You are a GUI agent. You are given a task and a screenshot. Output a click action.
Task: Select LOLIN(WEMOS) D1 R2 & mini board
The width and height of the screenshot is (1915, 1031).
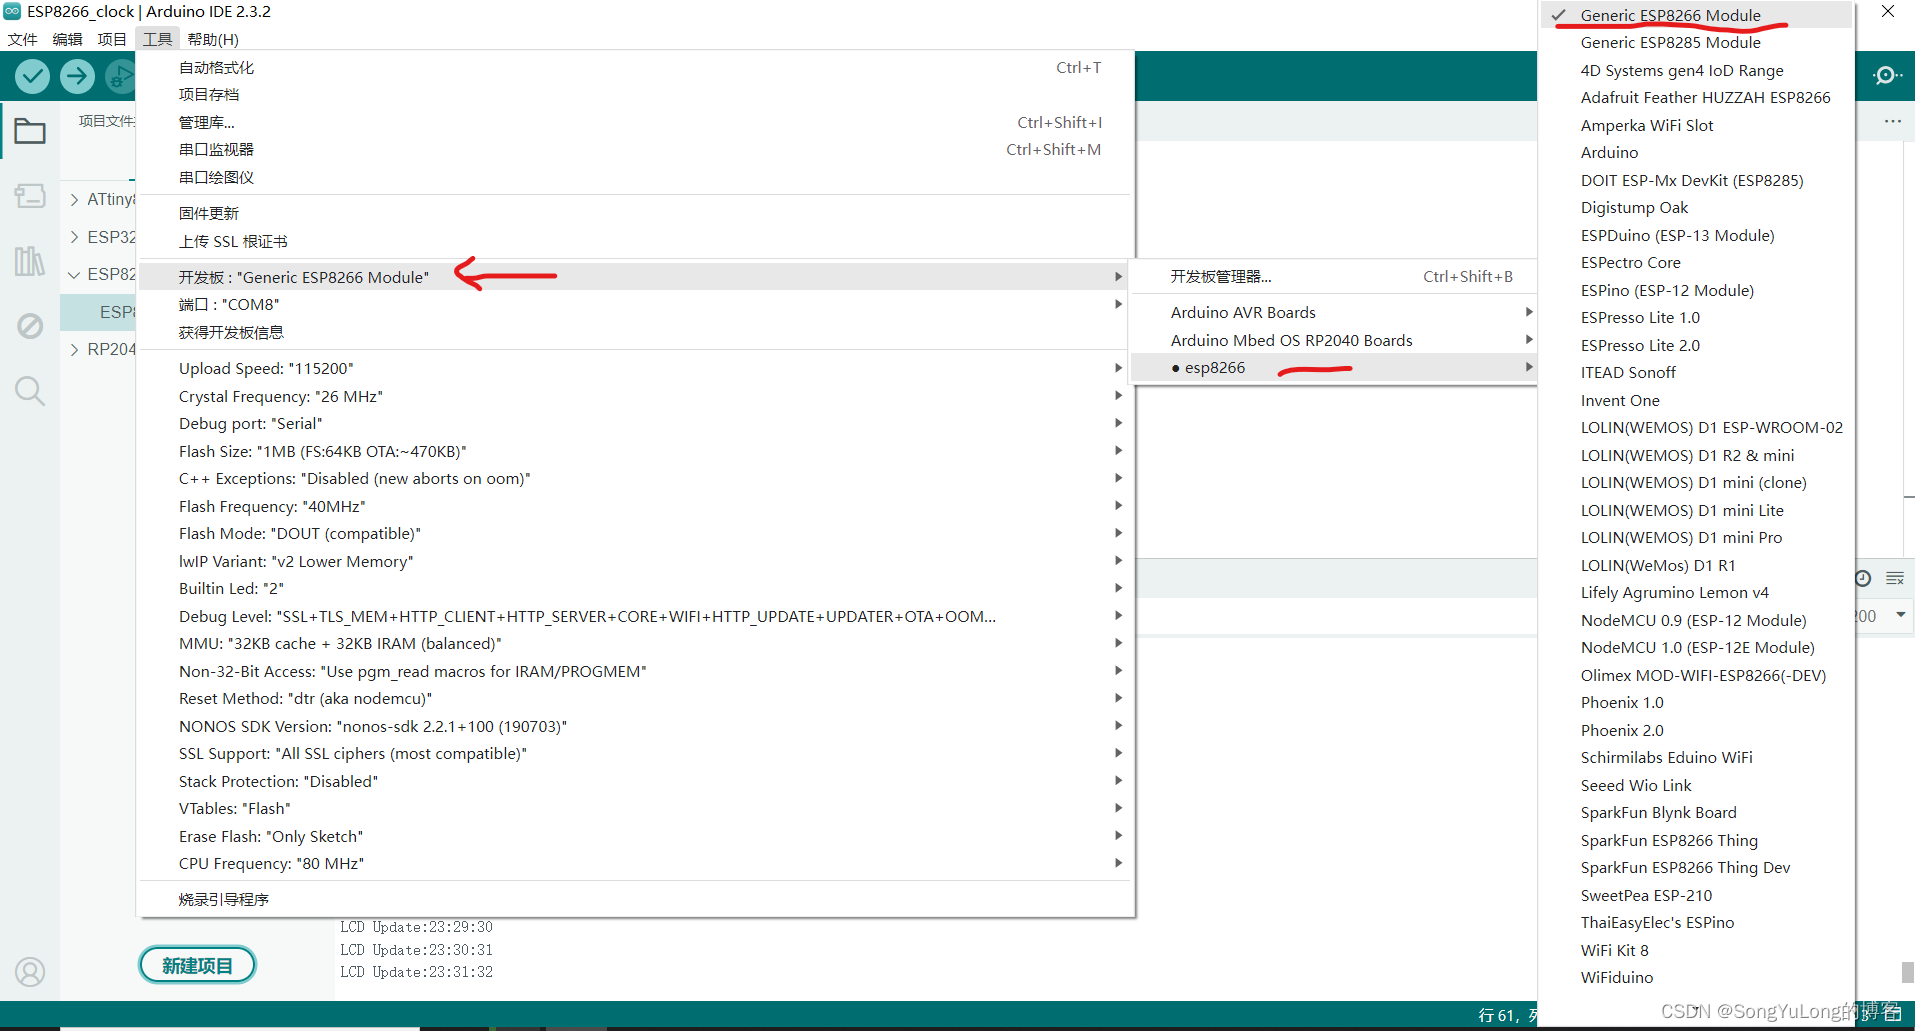coord(1696,456)
